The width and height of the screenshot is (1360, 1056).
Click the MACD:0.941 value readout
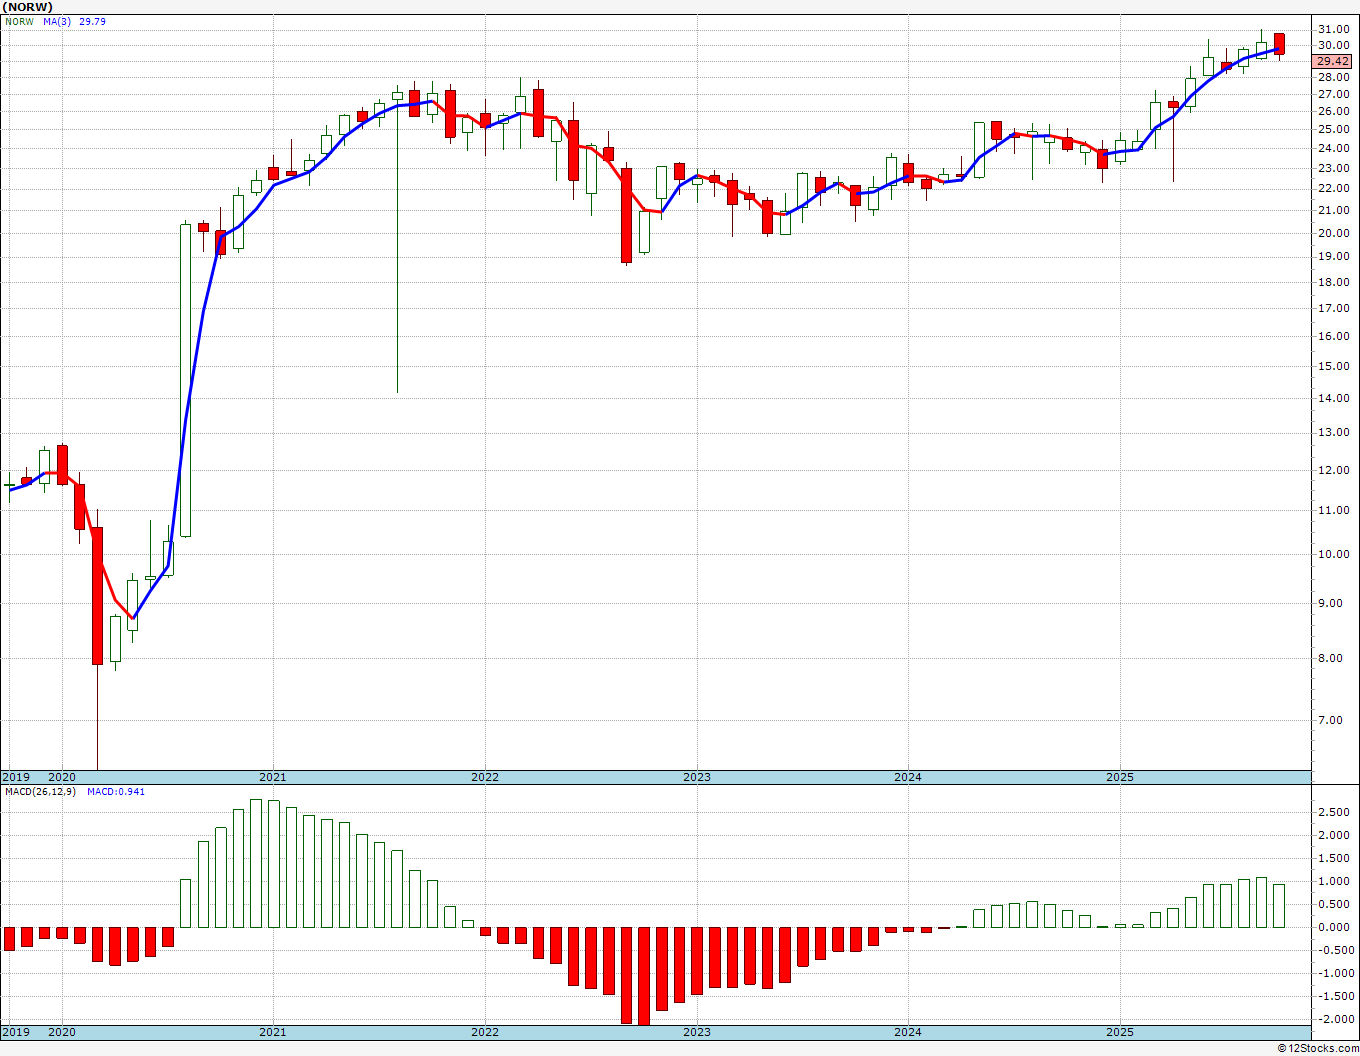pos(116,791)
